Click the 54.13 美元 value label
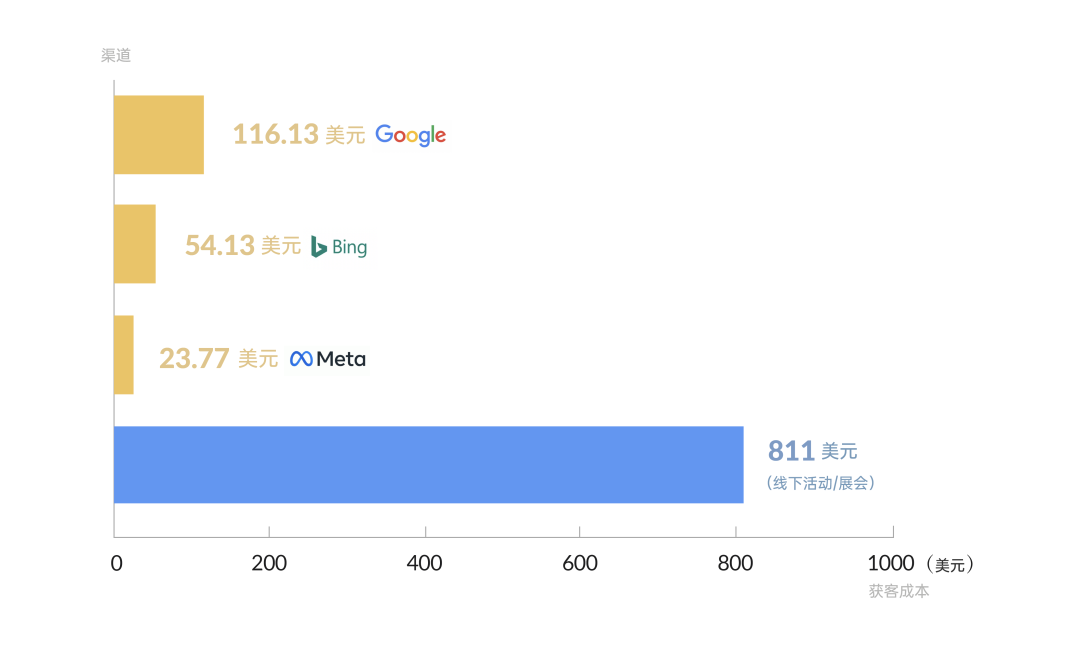This screenshot has height=660, width=1080. tap(242, 245)
